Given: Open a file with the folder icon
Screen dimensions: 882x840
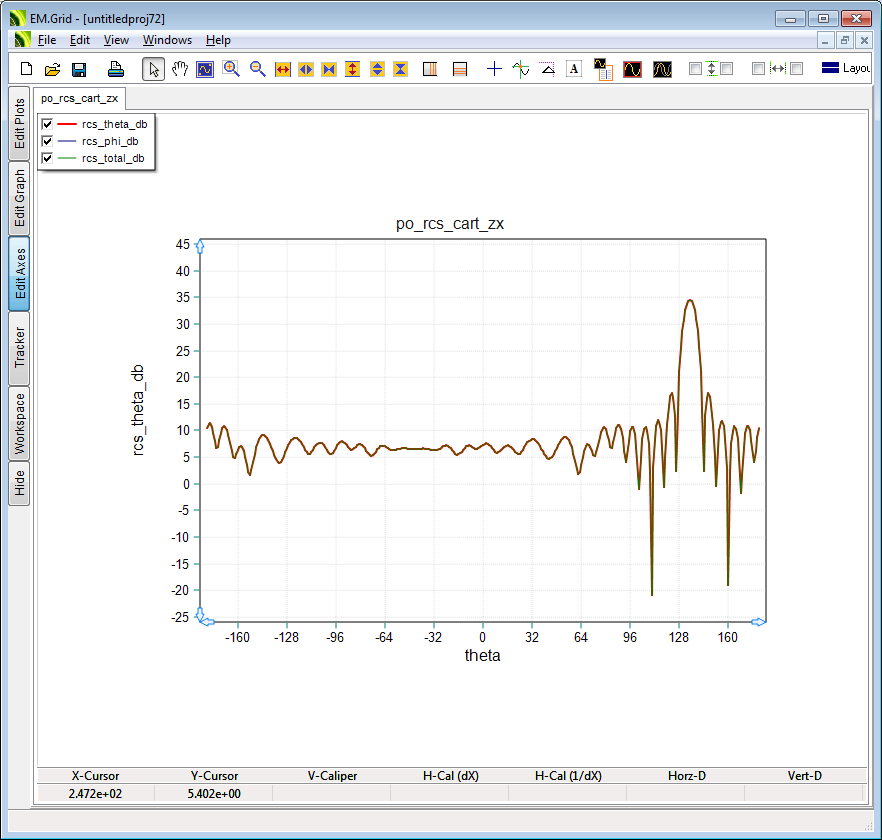Looking at the screenshot, I should tap(53, 69).
